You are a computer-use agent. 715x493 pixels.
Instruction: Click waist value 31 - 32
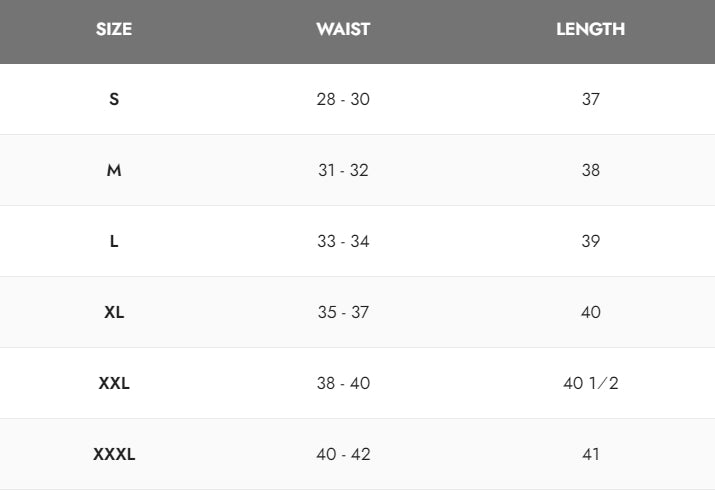tap(343, 170)
